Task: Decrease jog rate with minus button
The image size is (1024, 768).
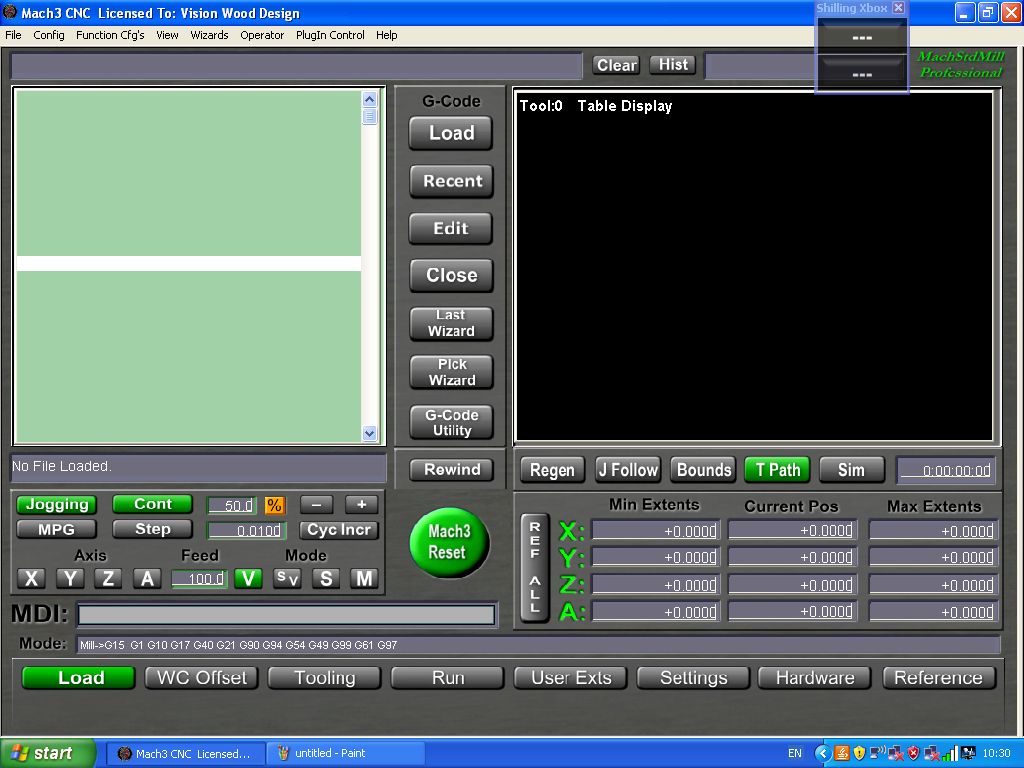Action: 317,505
